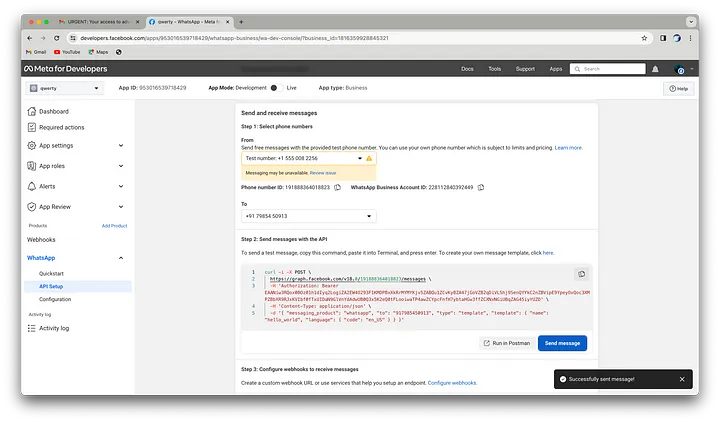Open a new browser tab
720x423 pixels.
pyautogui.click(x=241, y=22)
